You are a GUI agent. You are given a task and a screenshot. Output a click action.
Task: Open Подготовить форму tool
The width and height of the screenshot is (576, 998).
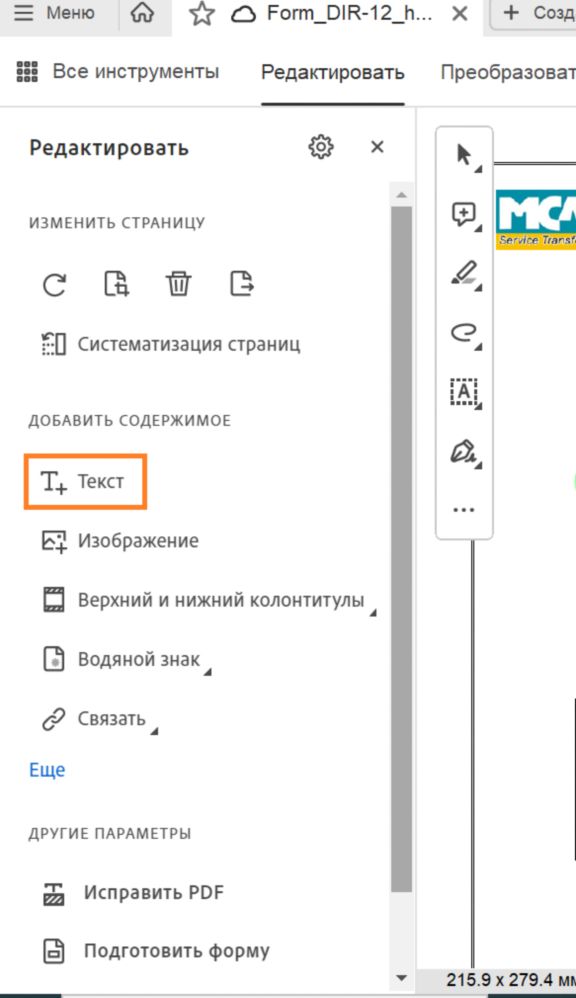click(155, 952)
